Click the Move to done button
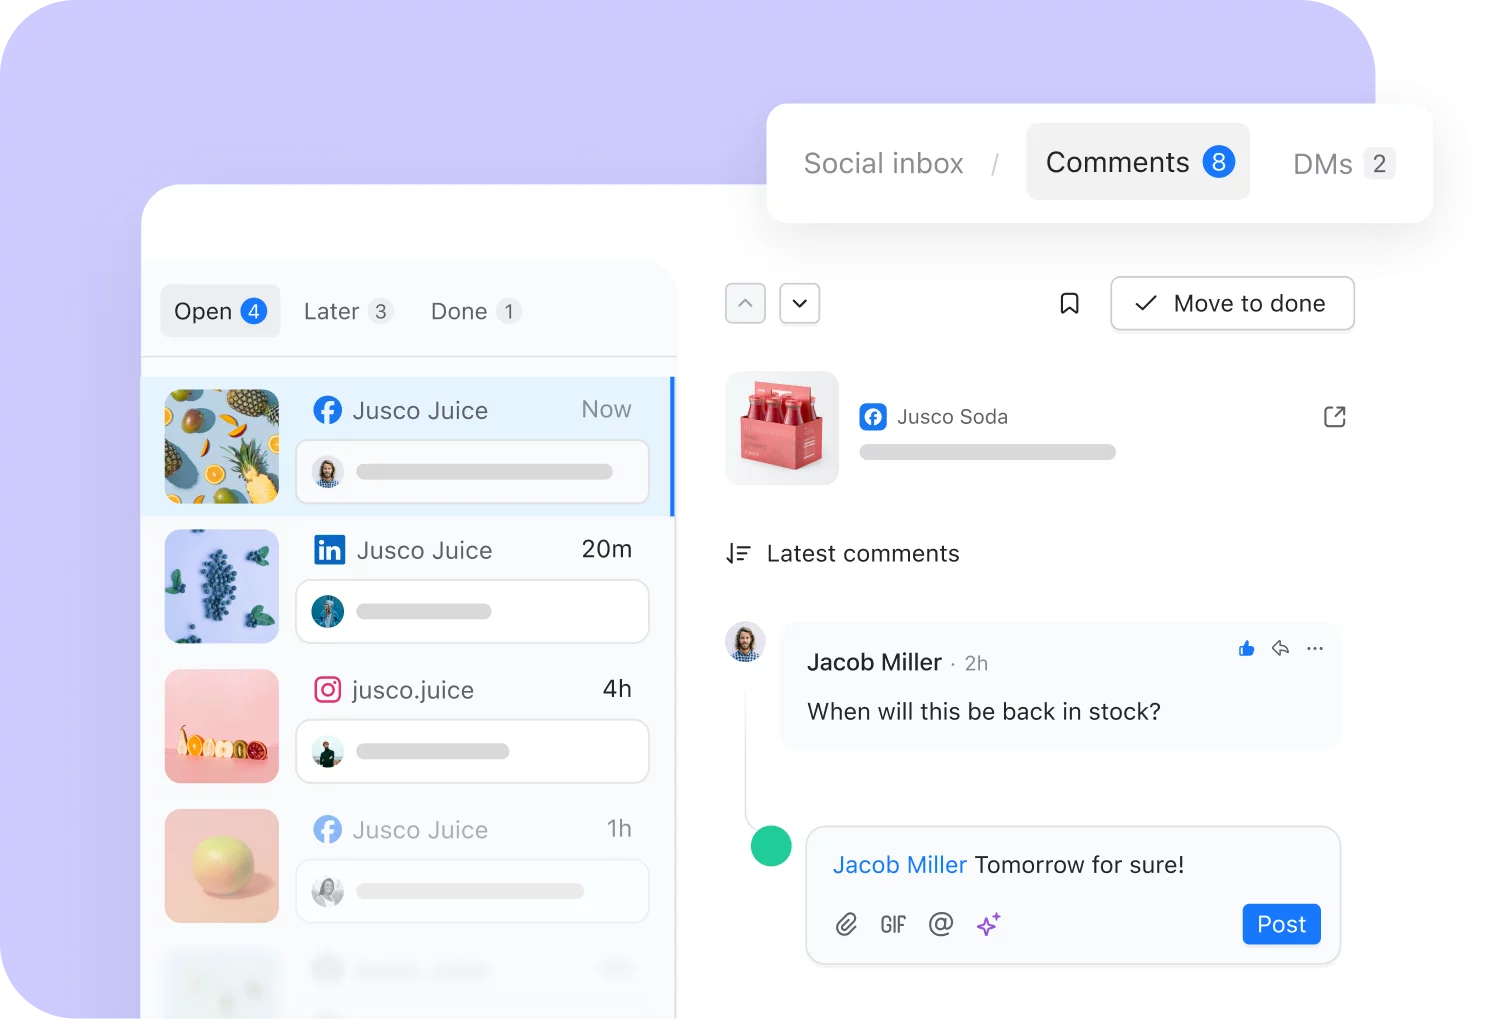The width and height of the screenshot is (1494, 1019). click(1232, 304)
